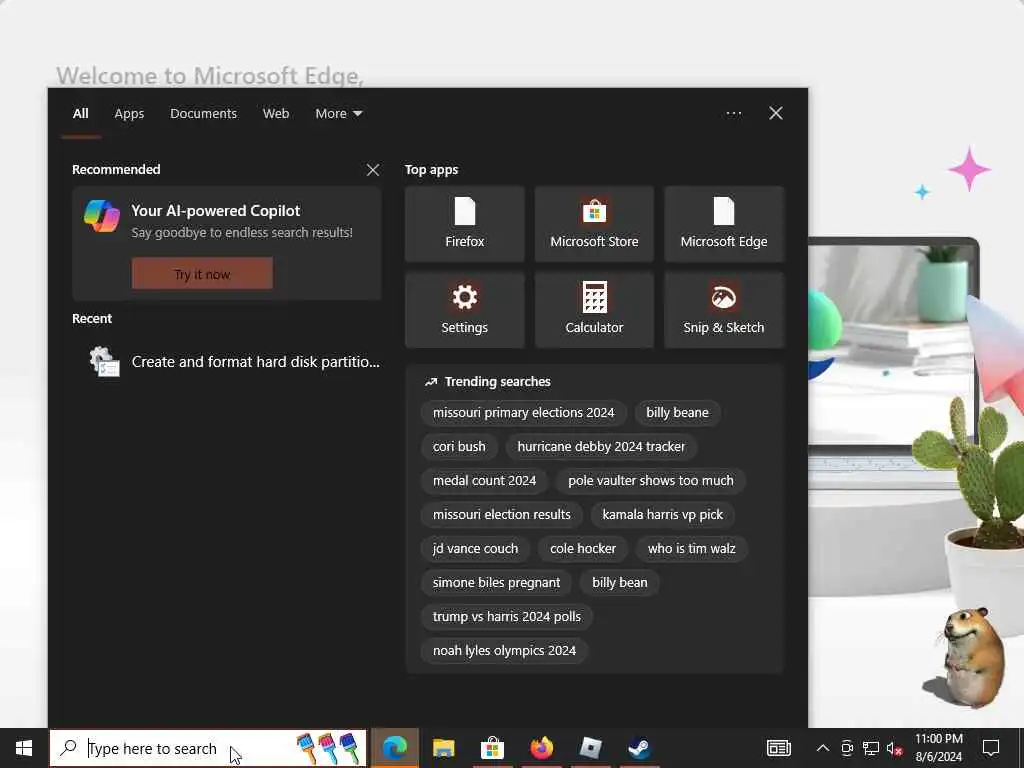Click the Start button on the taskbar
1024x768 pixels.
24,748
